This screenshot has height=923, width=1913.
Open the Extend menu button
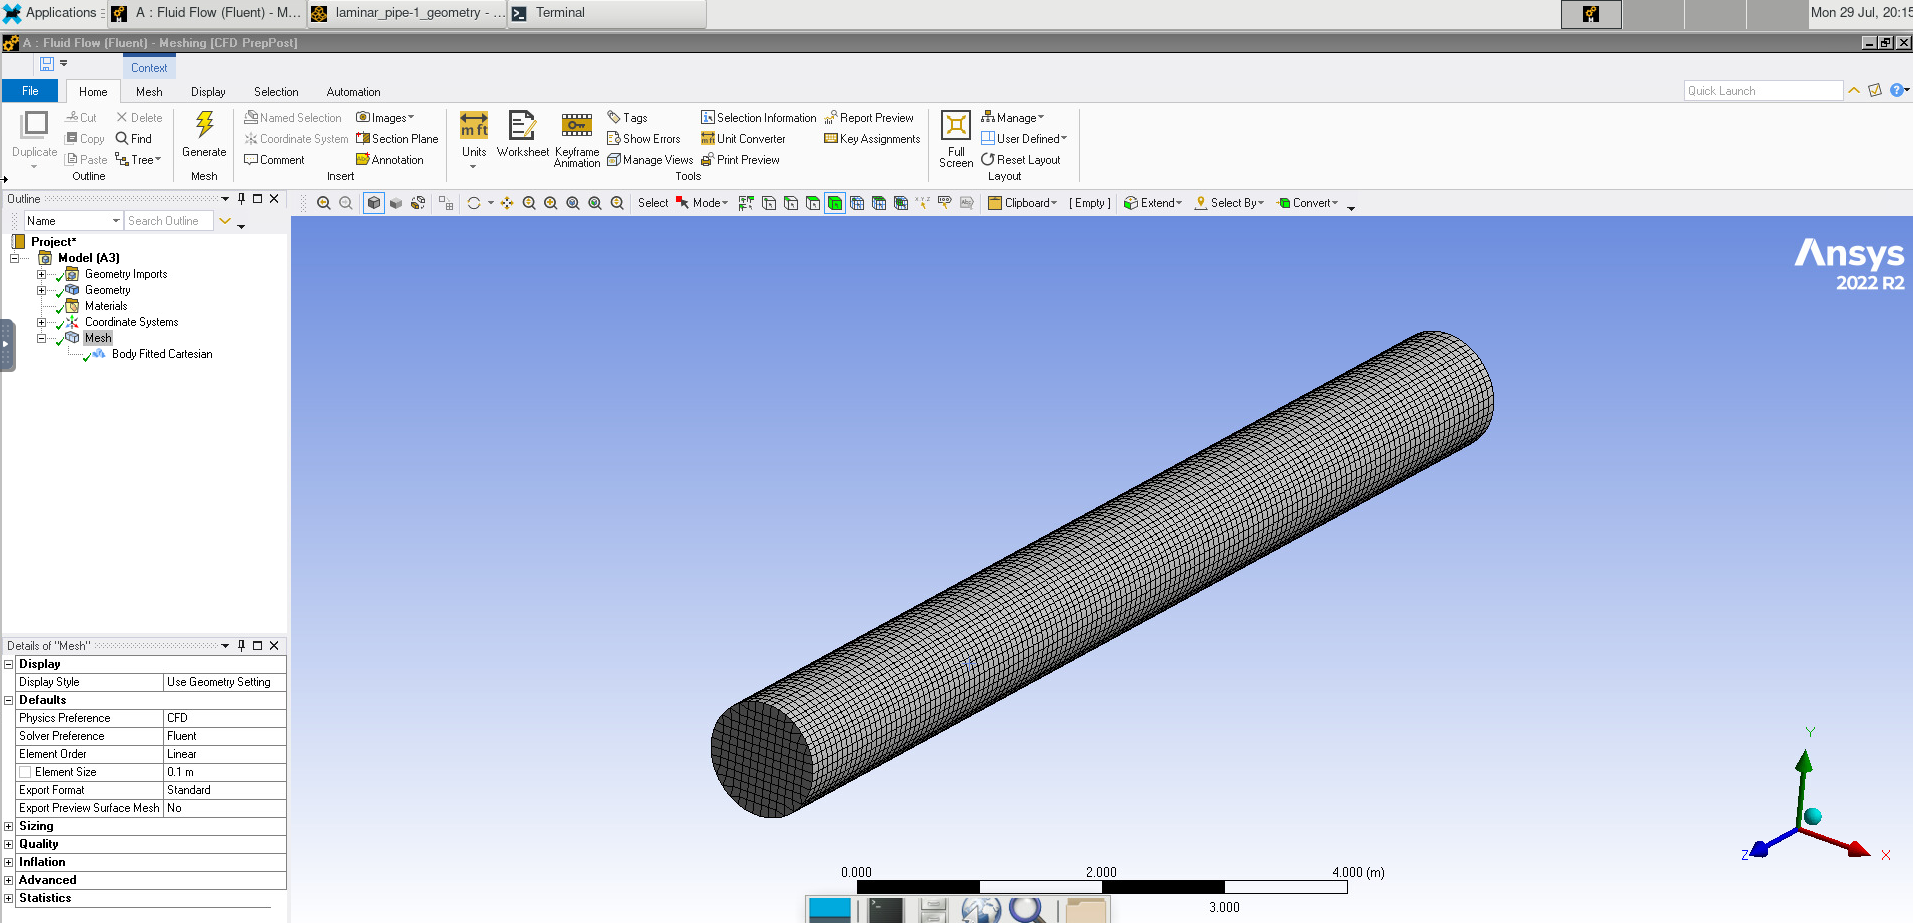pos(1153,203)
